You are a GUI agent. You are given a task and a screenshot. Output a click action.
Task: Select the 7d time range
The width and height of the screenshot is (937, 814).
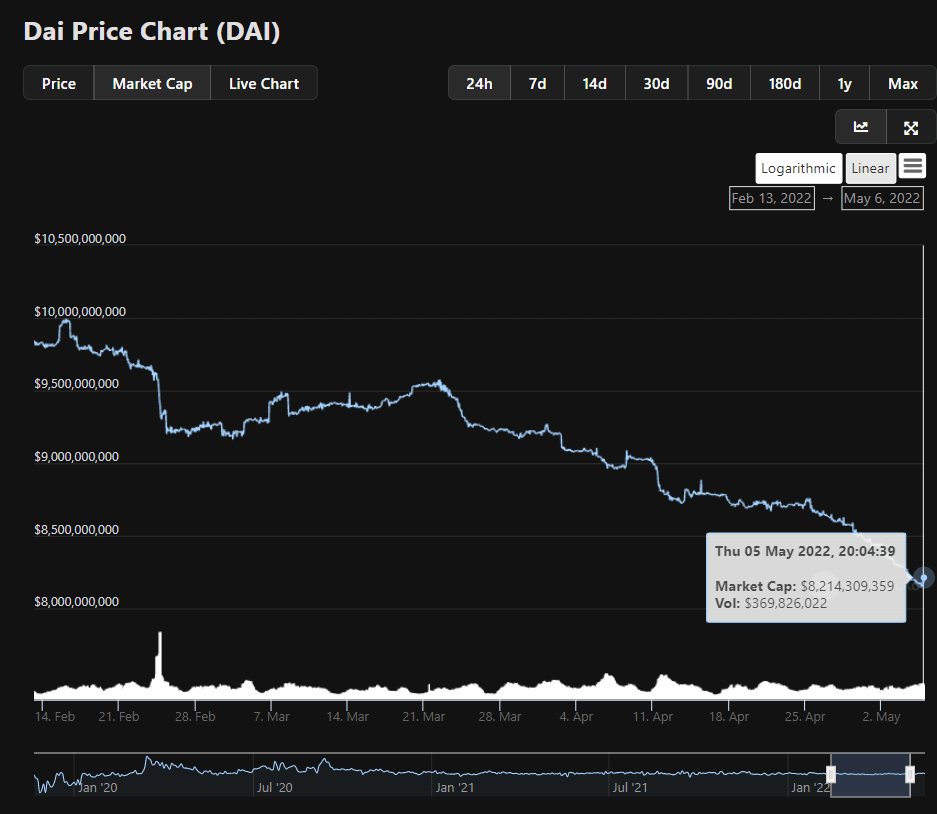[537, 83]
